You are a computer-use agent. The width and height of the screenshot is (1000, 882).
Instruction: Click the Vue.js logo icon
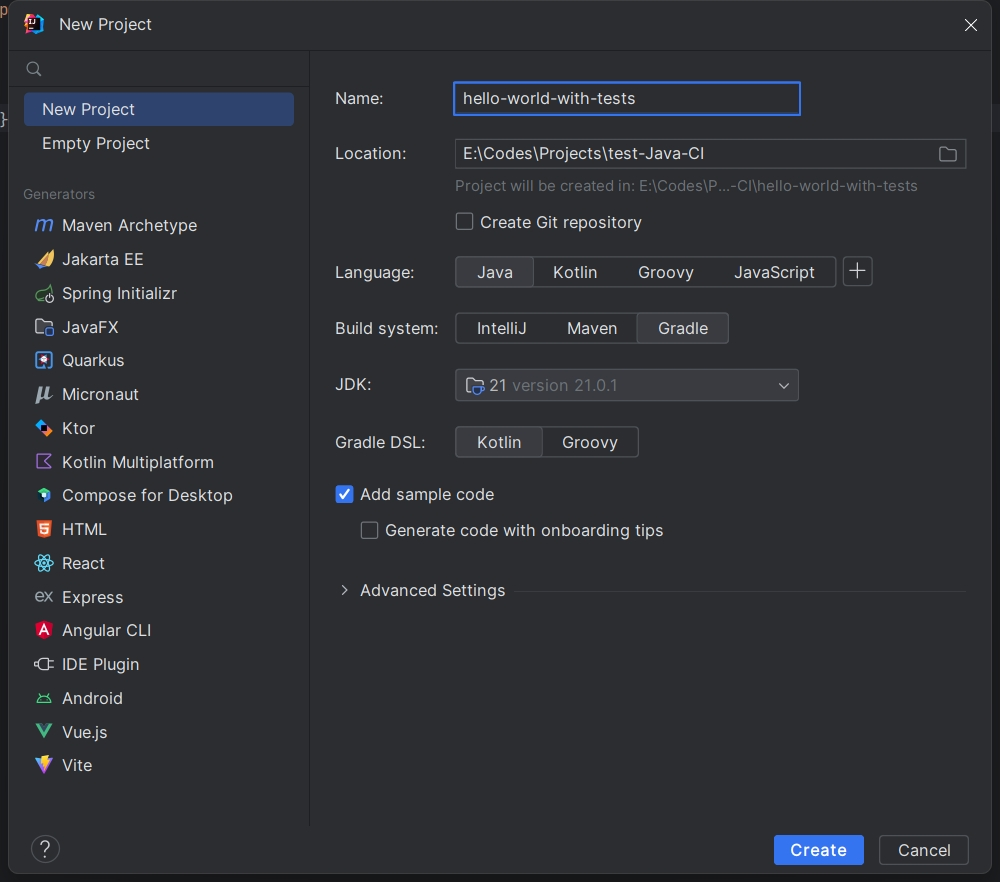click(44, 731)
